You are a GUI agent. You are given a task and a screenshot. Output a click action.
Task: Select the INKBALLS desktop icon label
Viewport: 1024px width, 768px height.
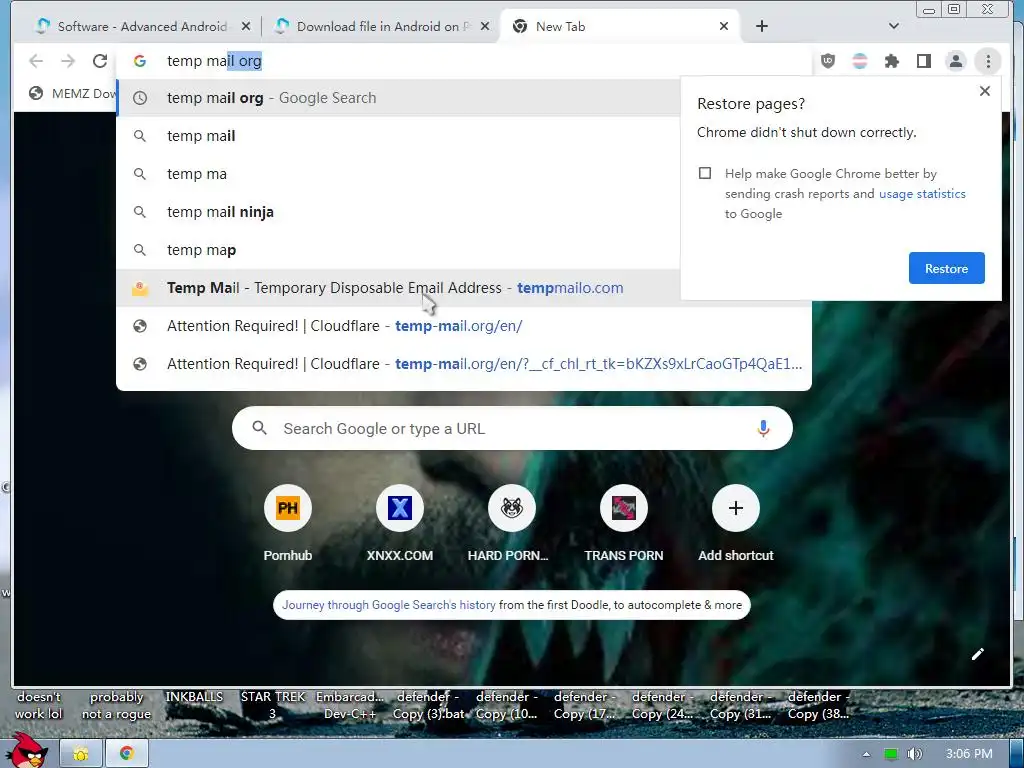click(194, 697)
